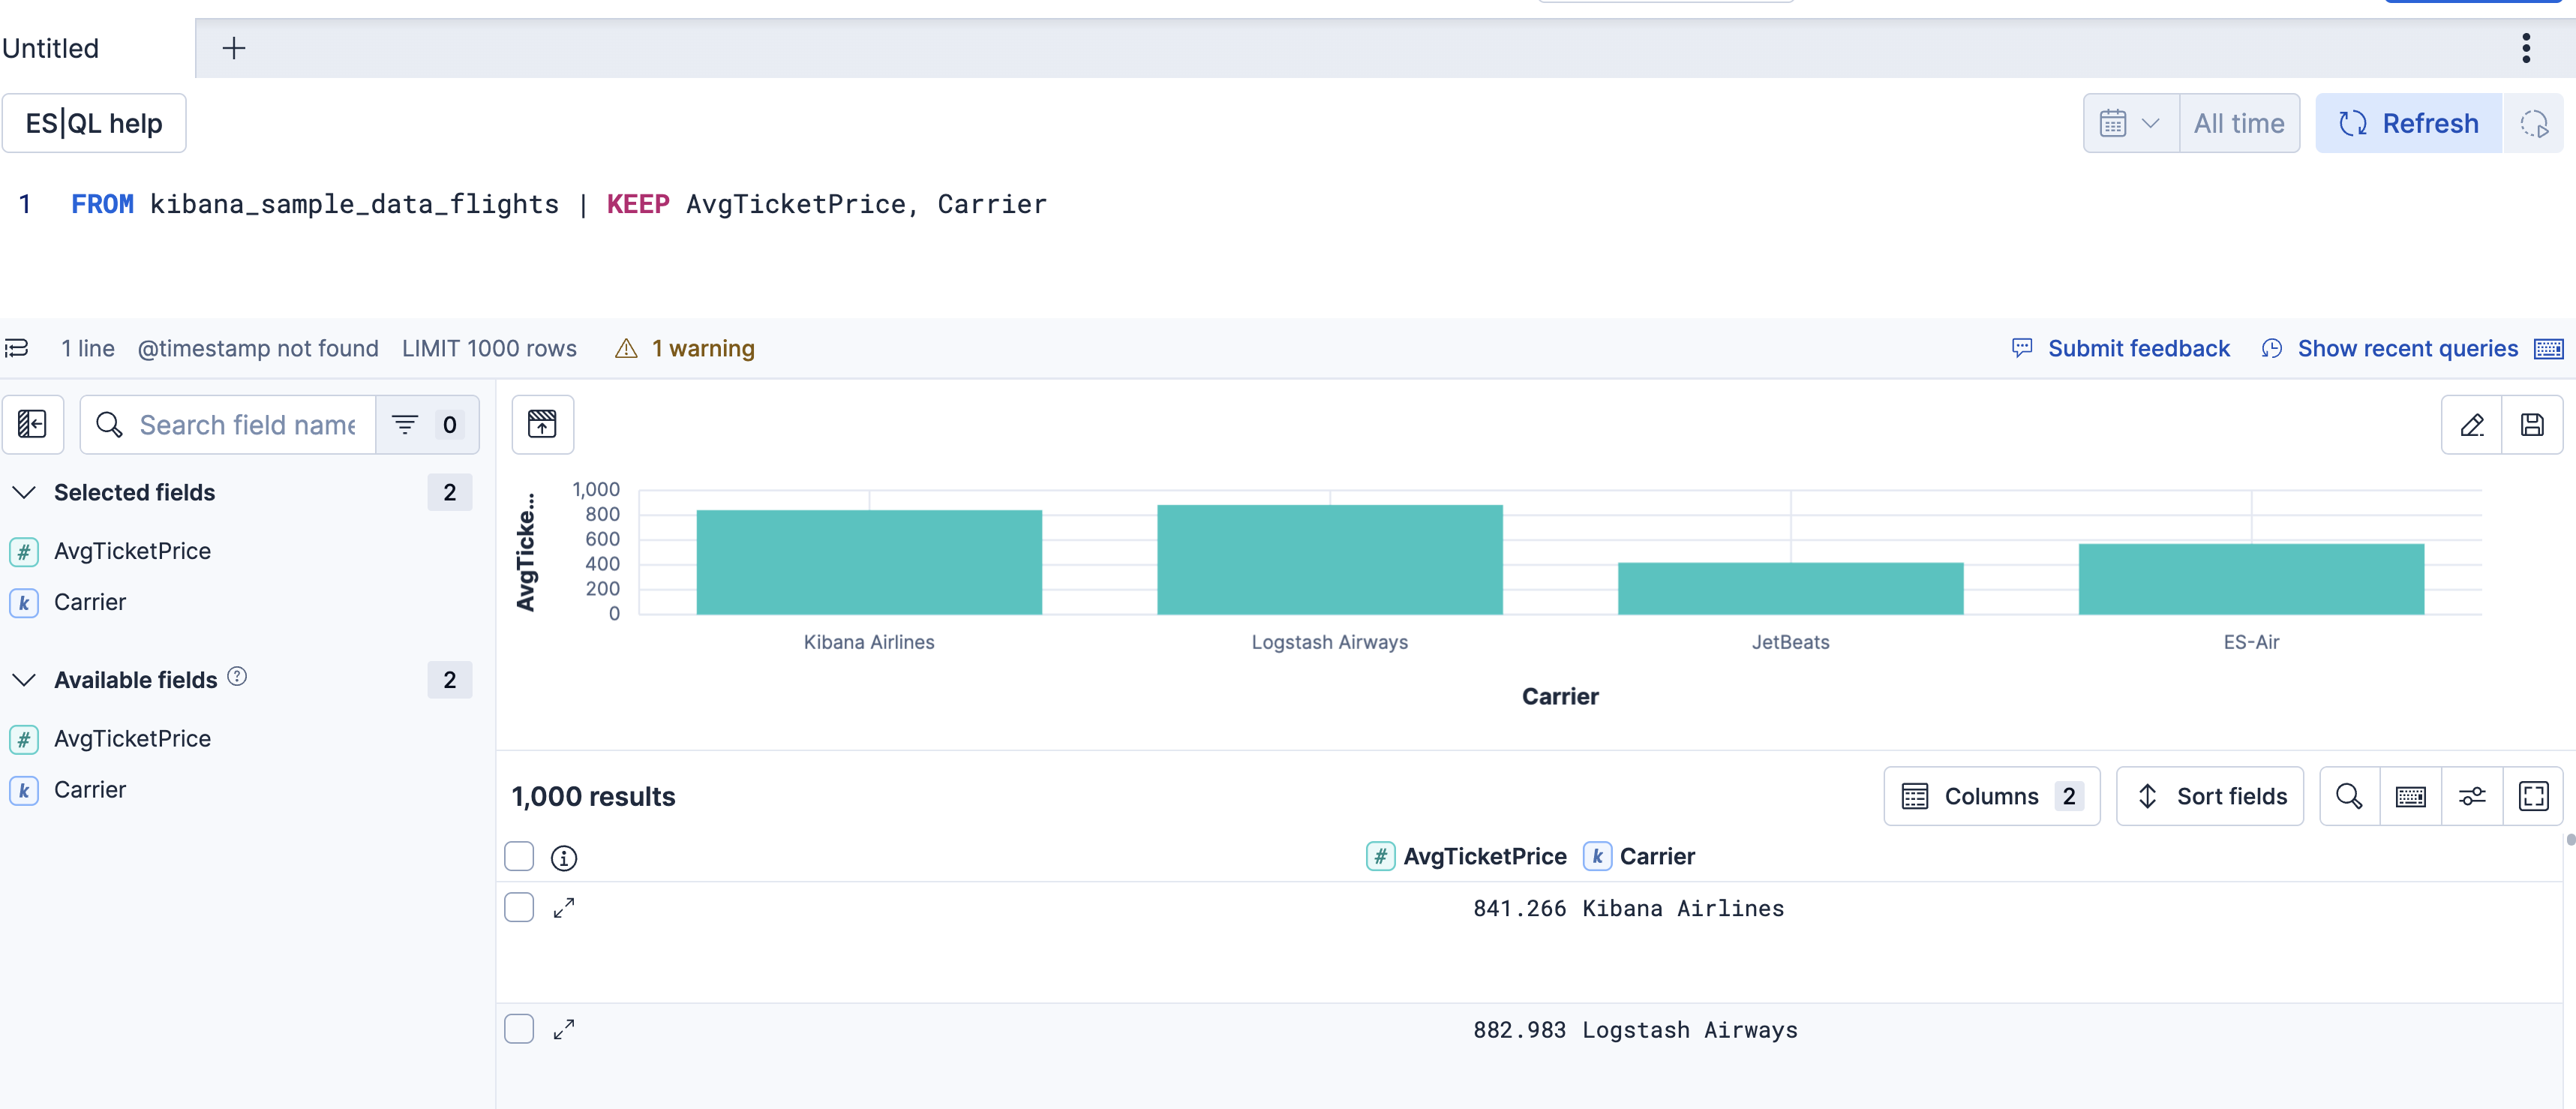The height and width of the screenshot is (1109, 2576).
Task: Check the Kibana Airlines row checkbox
Action: pyautogui.click(x=519, y=908)
